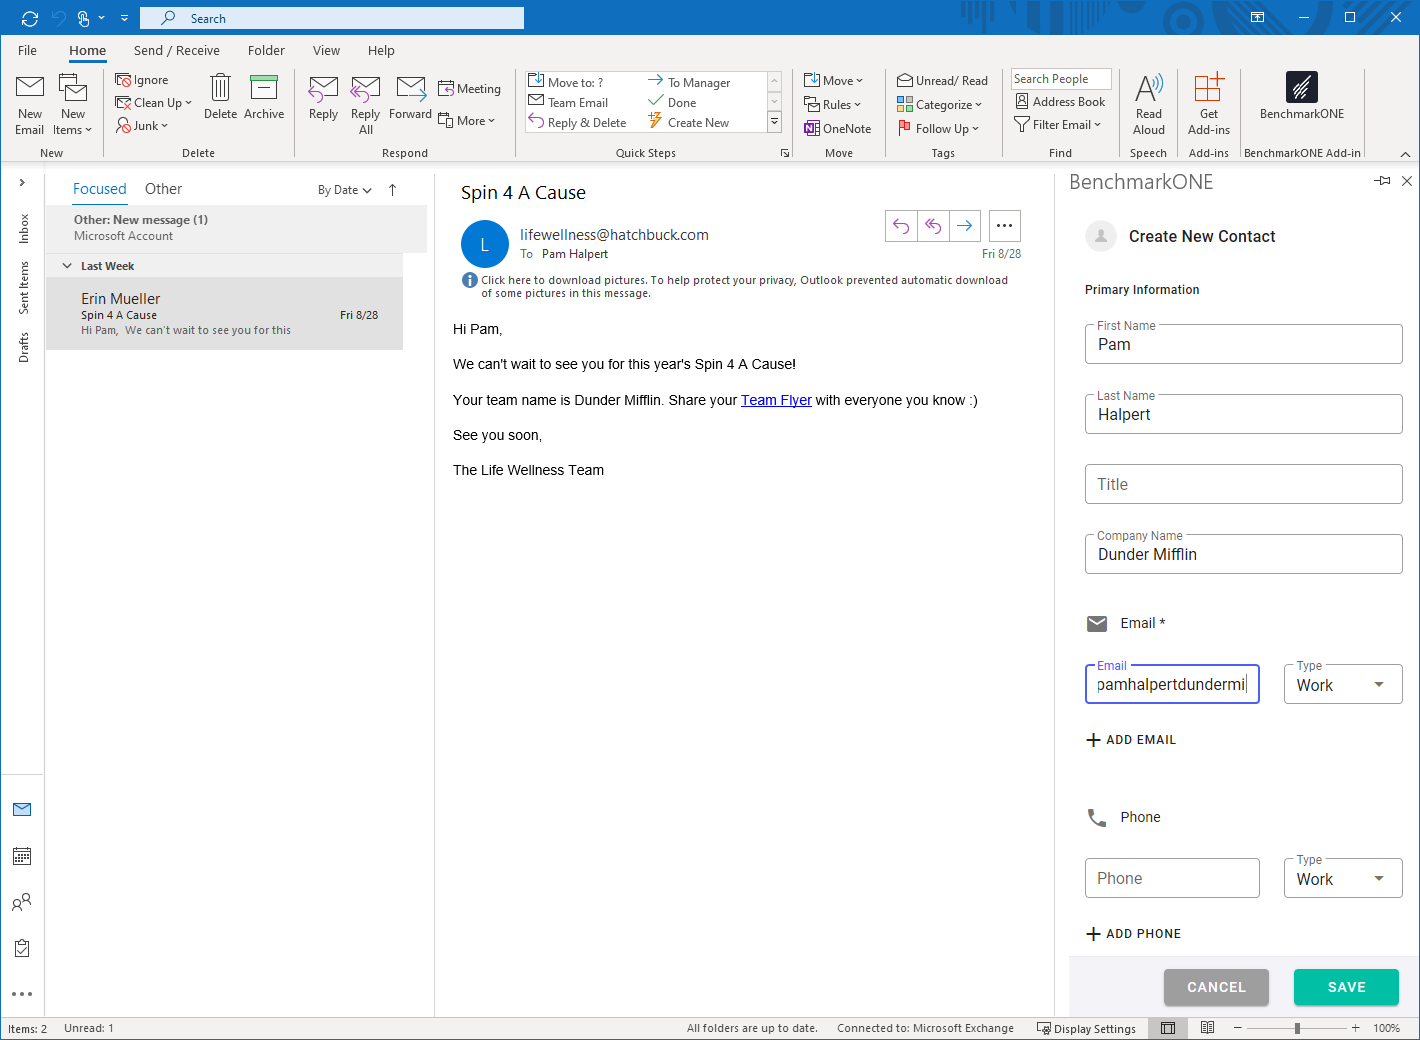This screenshot has height=1040, width=1420.
Task: Click the Phone input field
Action: coord(1172,878)
